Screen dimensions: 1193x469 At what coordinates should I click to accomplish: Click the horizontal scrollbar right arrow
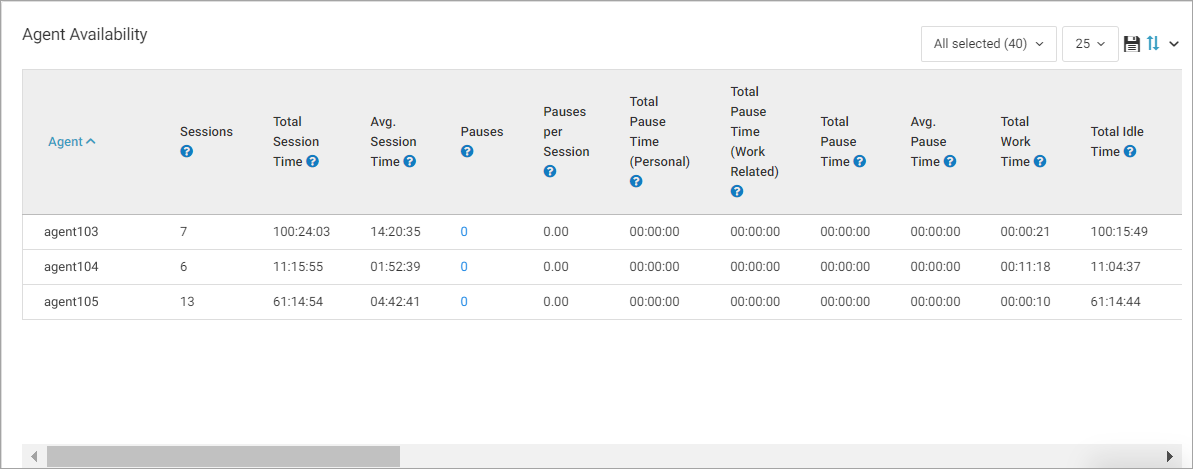(1170, 456)
